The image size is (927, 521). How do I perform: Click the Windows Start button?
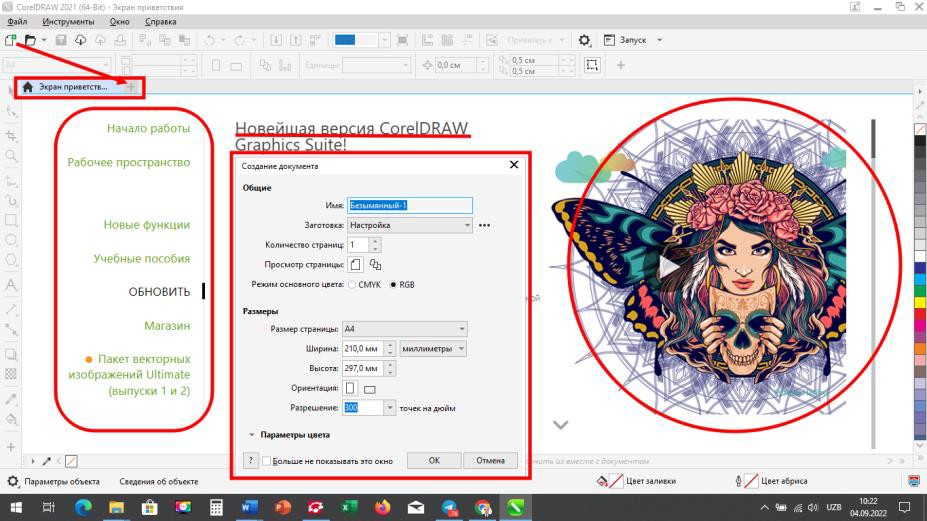point(16,507)
